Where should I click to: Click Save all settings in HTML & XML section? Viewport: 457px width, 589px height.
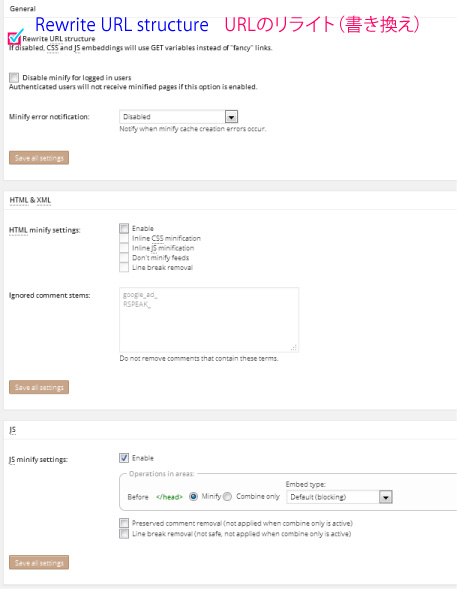tap(39, 387)
